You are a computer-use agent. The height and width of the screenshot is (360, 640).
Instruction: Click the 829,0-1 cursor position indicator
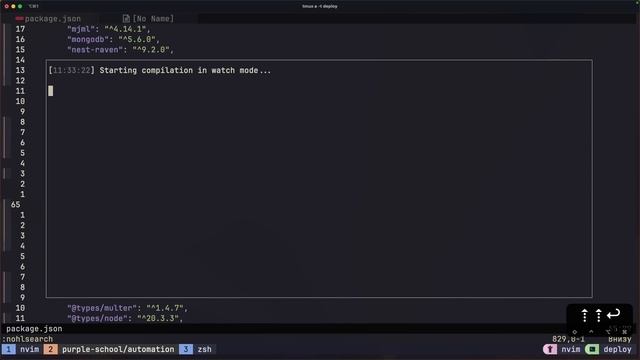[568, 339]
